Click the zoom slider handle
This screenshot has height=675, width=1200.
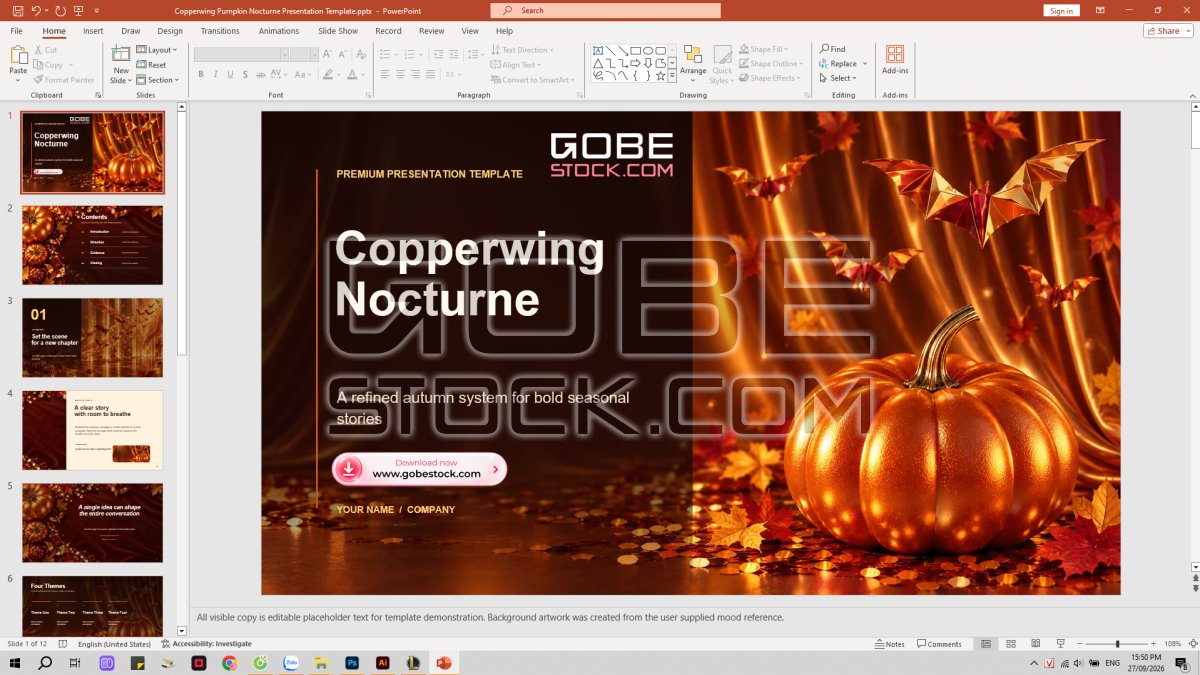(1118, 644)
